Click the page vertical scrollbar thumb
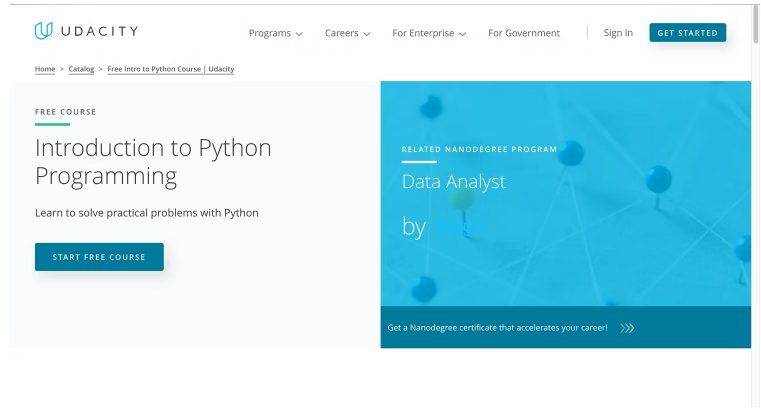This screenshot has height=417, width=761. tap(755, 23)
